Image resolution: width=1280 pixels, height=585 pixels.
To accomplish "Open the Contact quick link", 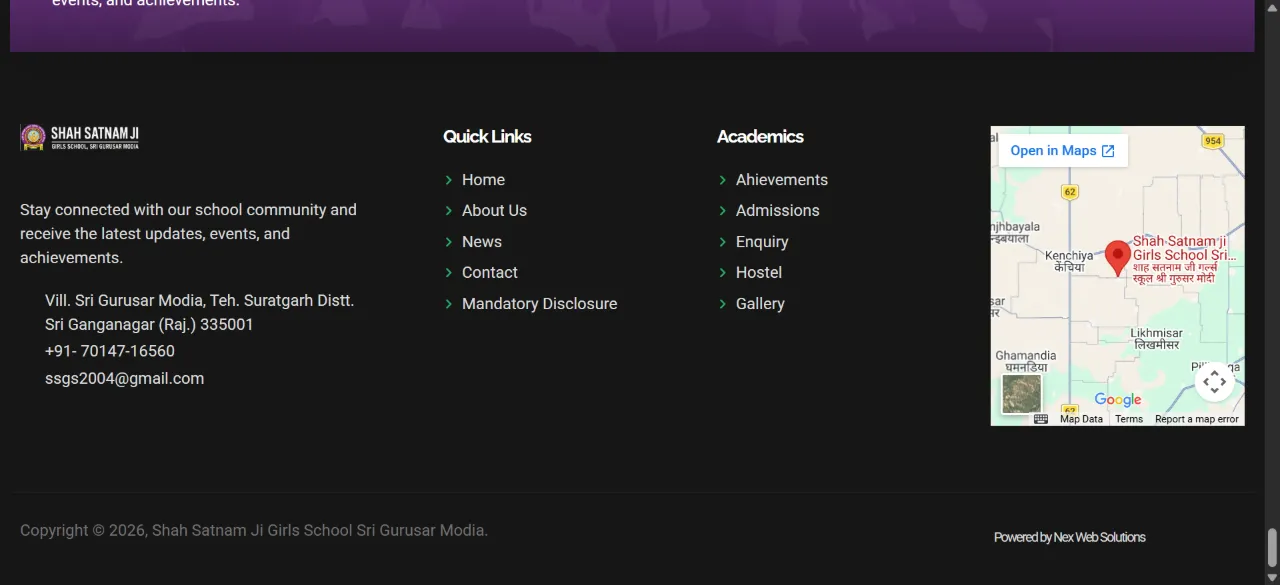I will point(490,273).
